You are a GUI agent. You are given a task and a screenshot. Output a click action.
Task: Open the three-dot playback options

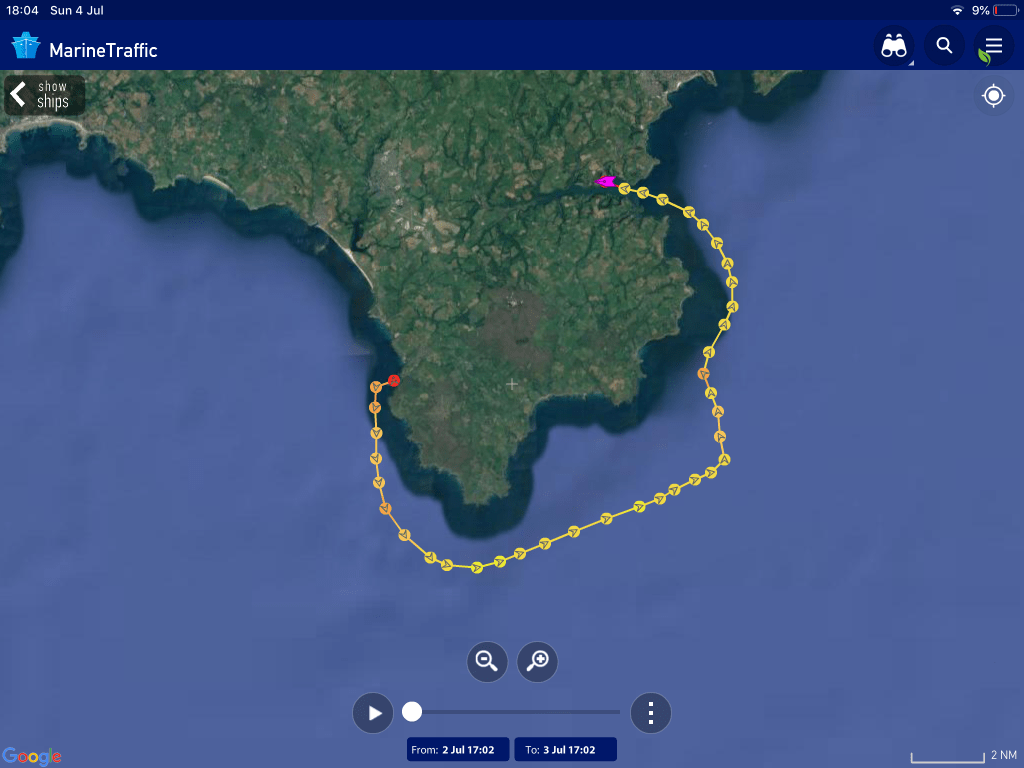tap(650, 712)
